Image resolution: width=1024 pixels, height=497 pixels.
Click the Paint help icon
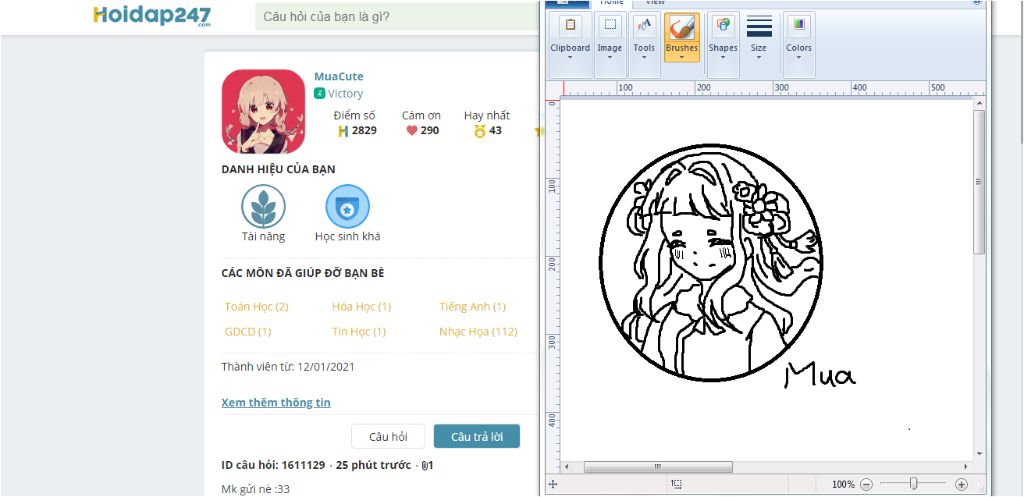click(977, 3)
